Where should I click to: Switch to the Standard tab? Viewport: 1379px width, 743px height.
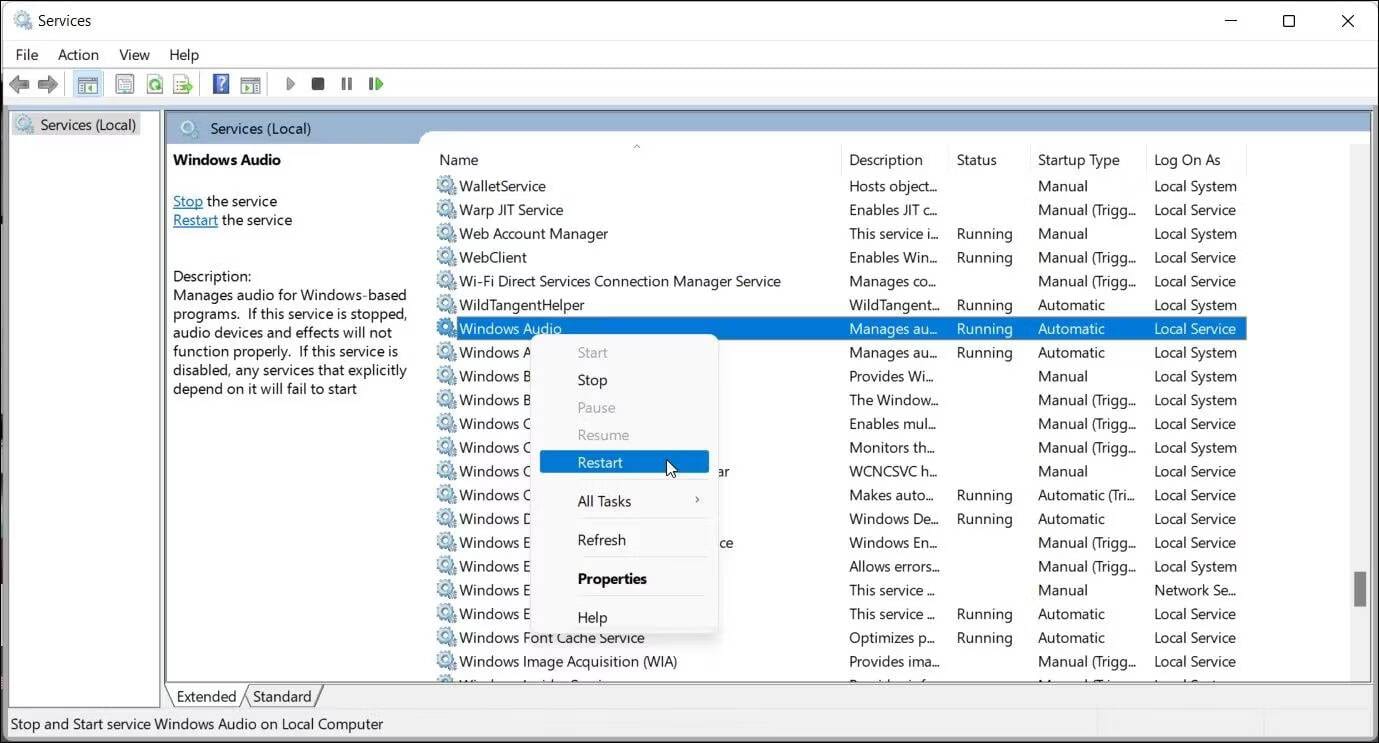tap(282, 696)
